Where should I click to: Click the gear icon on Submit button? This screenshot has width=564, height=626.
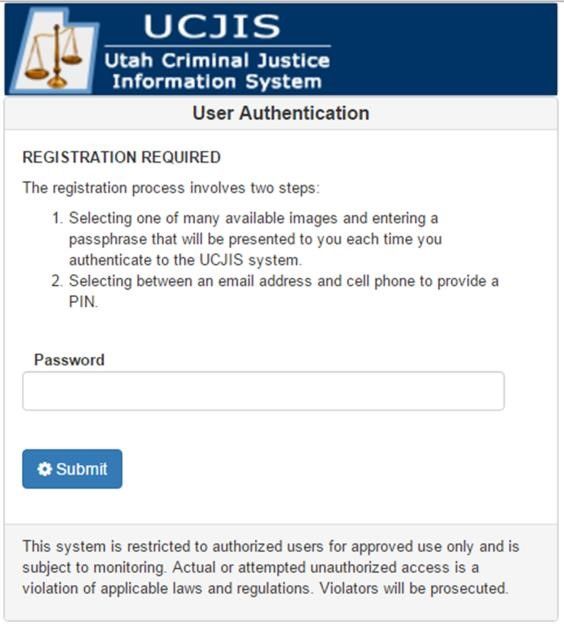point(45,469)
